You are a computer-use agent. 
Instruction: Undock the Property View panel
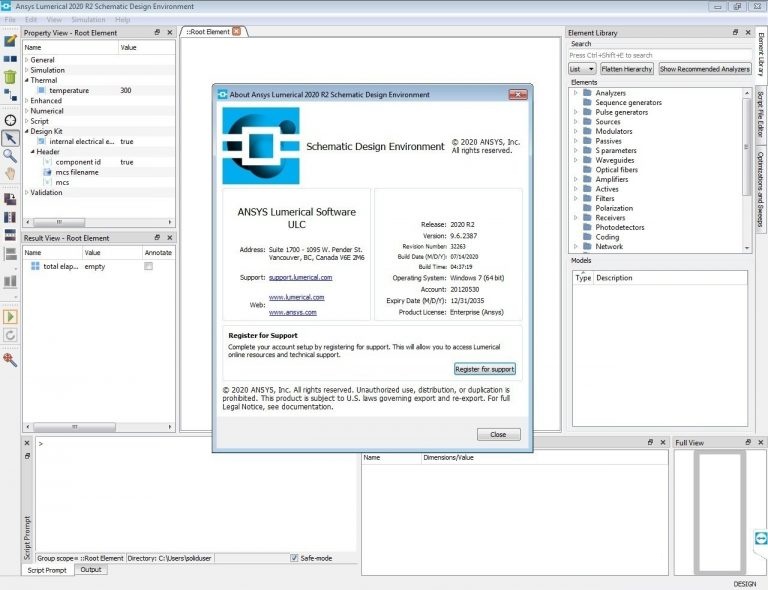click(157, 32)
